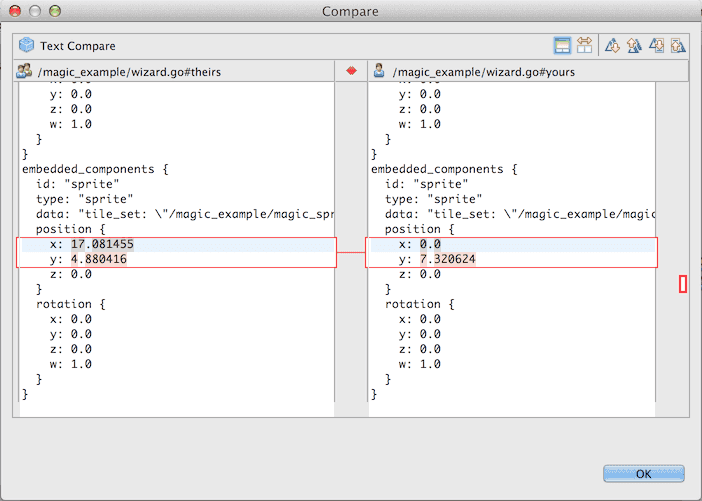Click type: "sprite" in theirs pane
The height and width of the screenshot is (501, 702).
85,199
